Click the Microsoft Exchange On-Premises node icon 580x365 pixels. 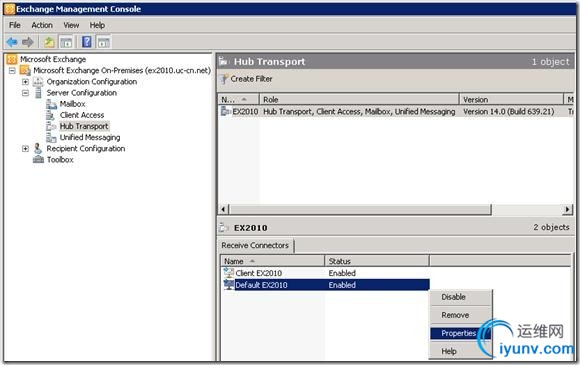tap(25, 70)
